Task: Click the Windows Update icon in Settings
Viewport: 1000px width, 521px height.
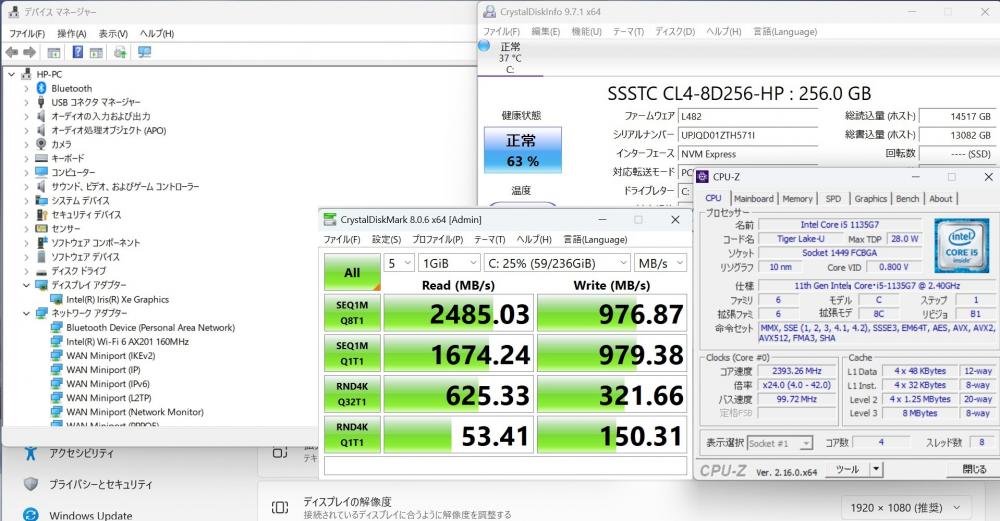Action: (30, 514)
